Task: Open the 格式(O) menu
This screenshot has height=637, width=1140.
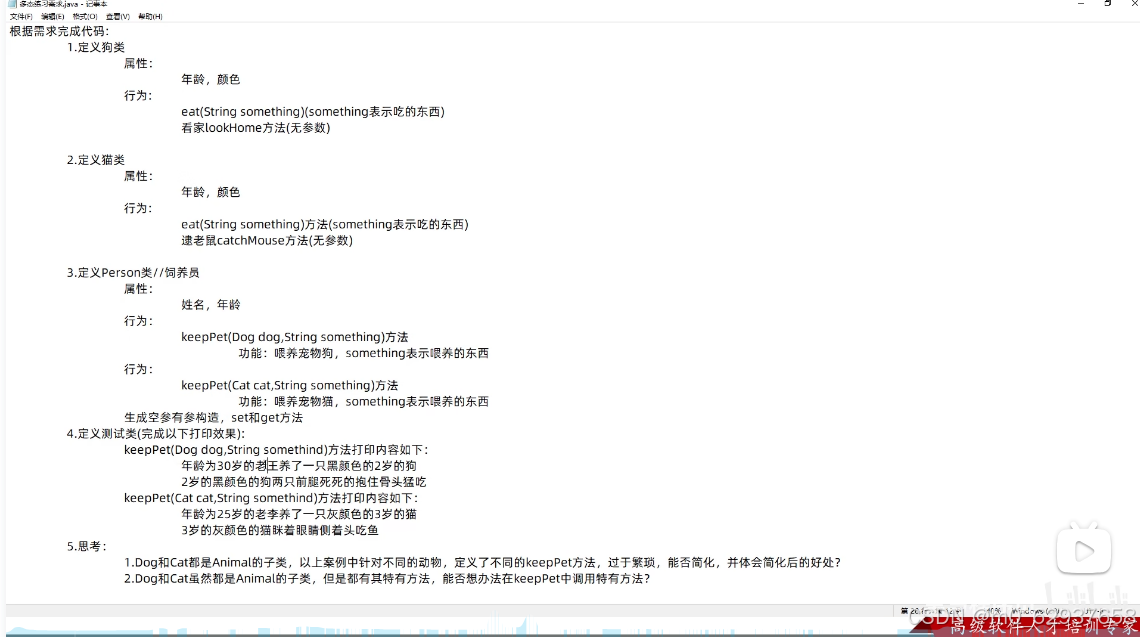Action: (84, 16)
